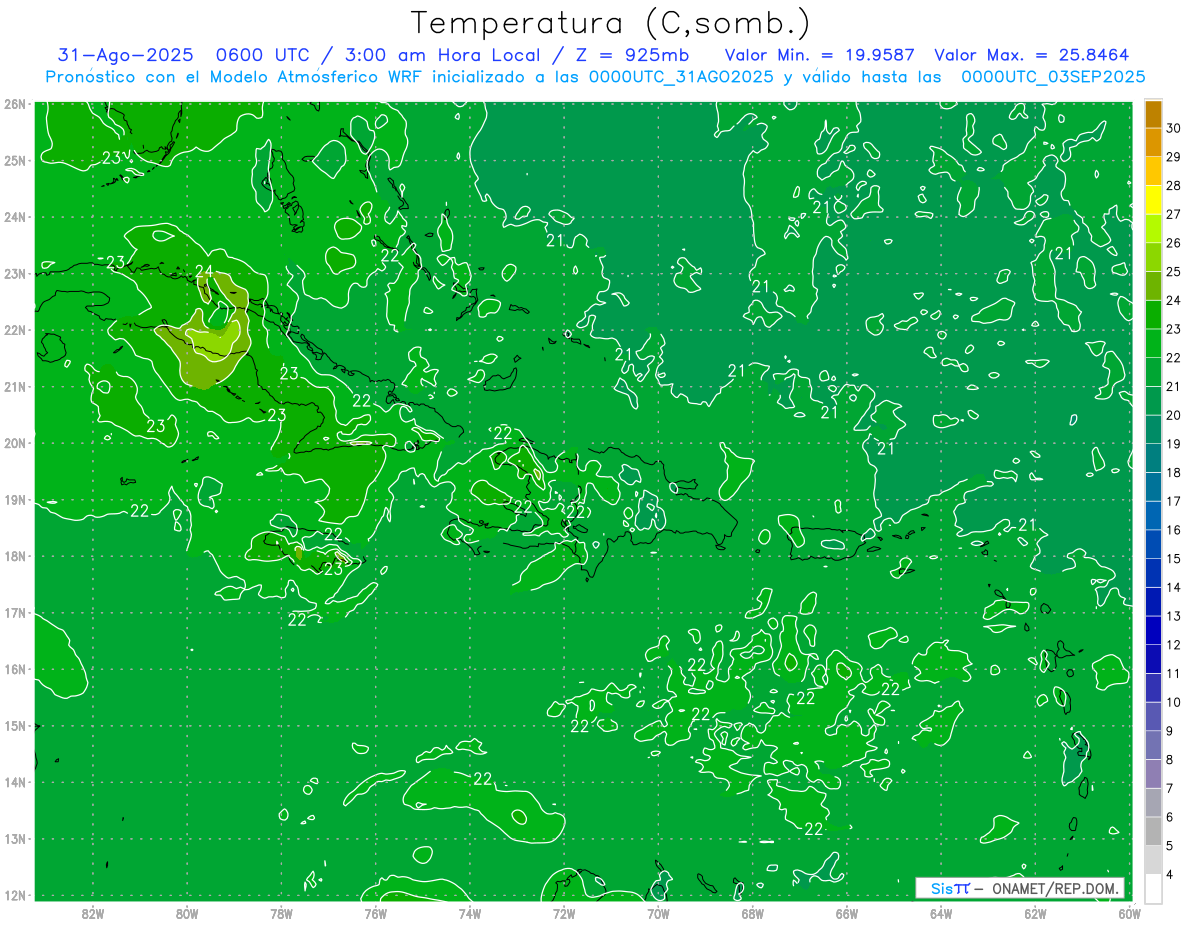Screen dimensions: 1200x927
Task: Select the orange swatch between 29 and 30
Action: [x=1153, y=142]
